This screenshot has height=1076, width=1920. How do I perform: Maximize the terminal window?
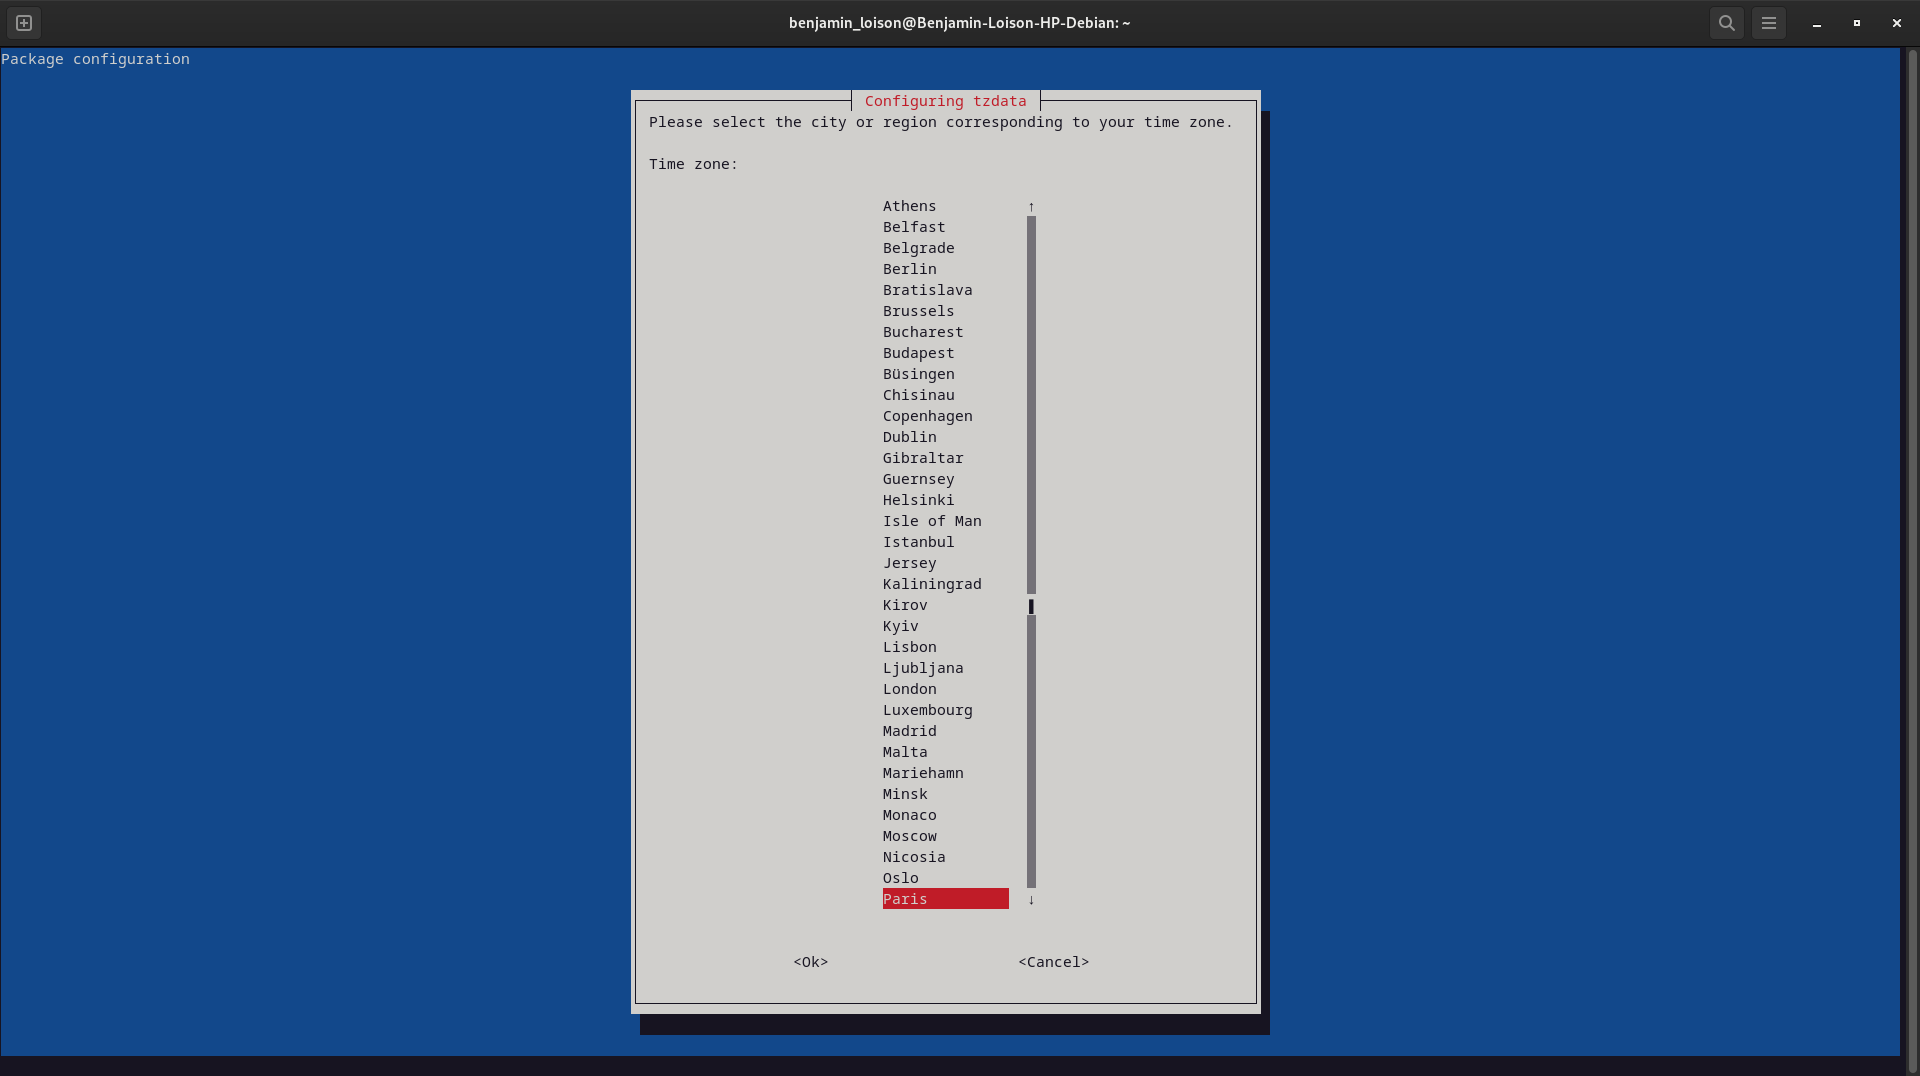tap(1856, 23)
